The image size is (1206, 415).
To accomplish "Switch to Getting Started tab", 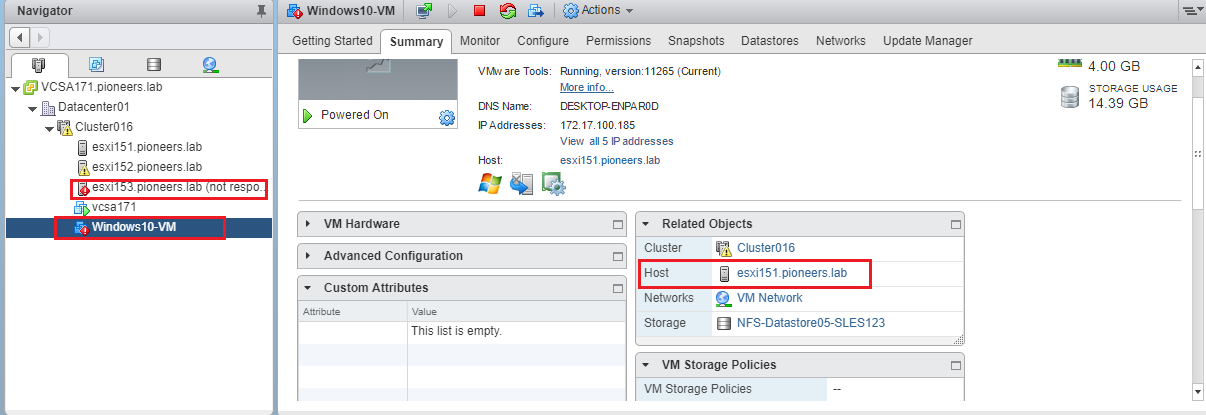I will tap(331, 41).
